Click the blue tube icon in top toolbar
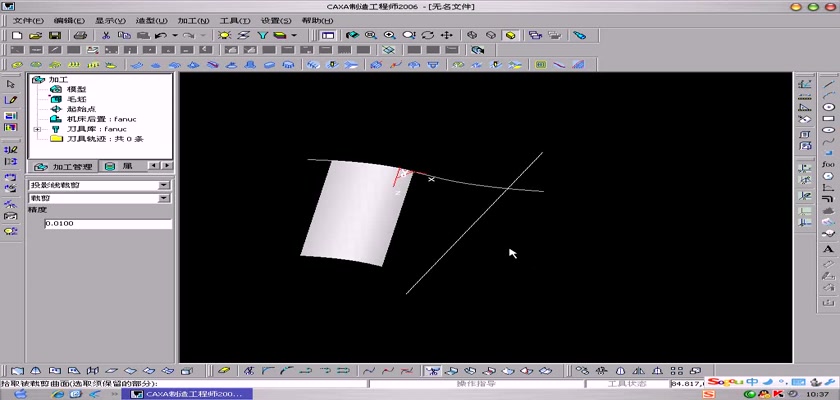840x400 pixels. (x=580, y=35)
